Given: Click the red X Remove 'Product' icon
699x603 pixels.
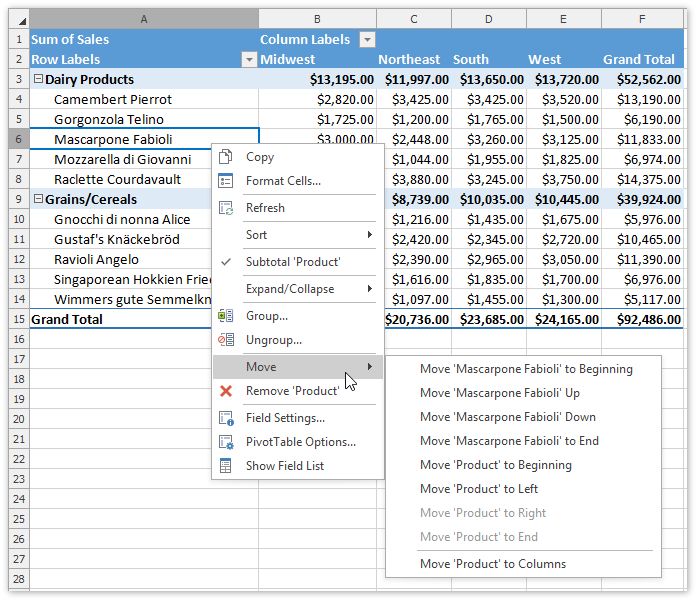Looking at the screenshot, I should [x=226, y=391].
